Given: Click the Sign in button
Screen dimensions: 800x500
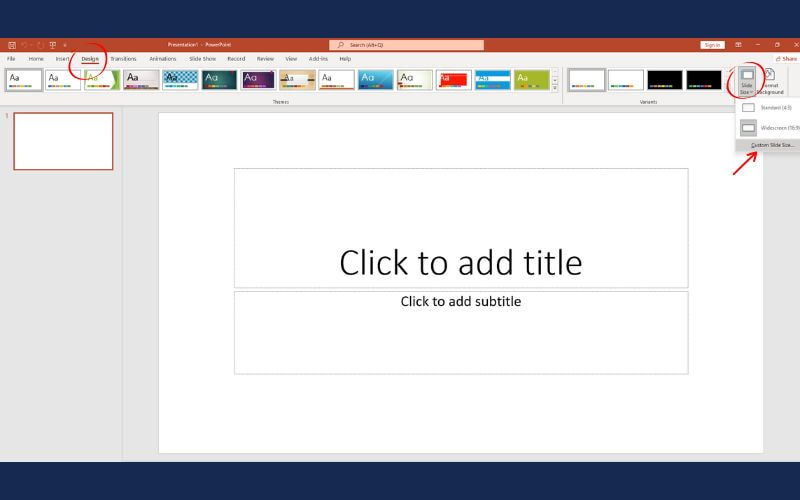Looking at the screenshot, I should point(711,45).
